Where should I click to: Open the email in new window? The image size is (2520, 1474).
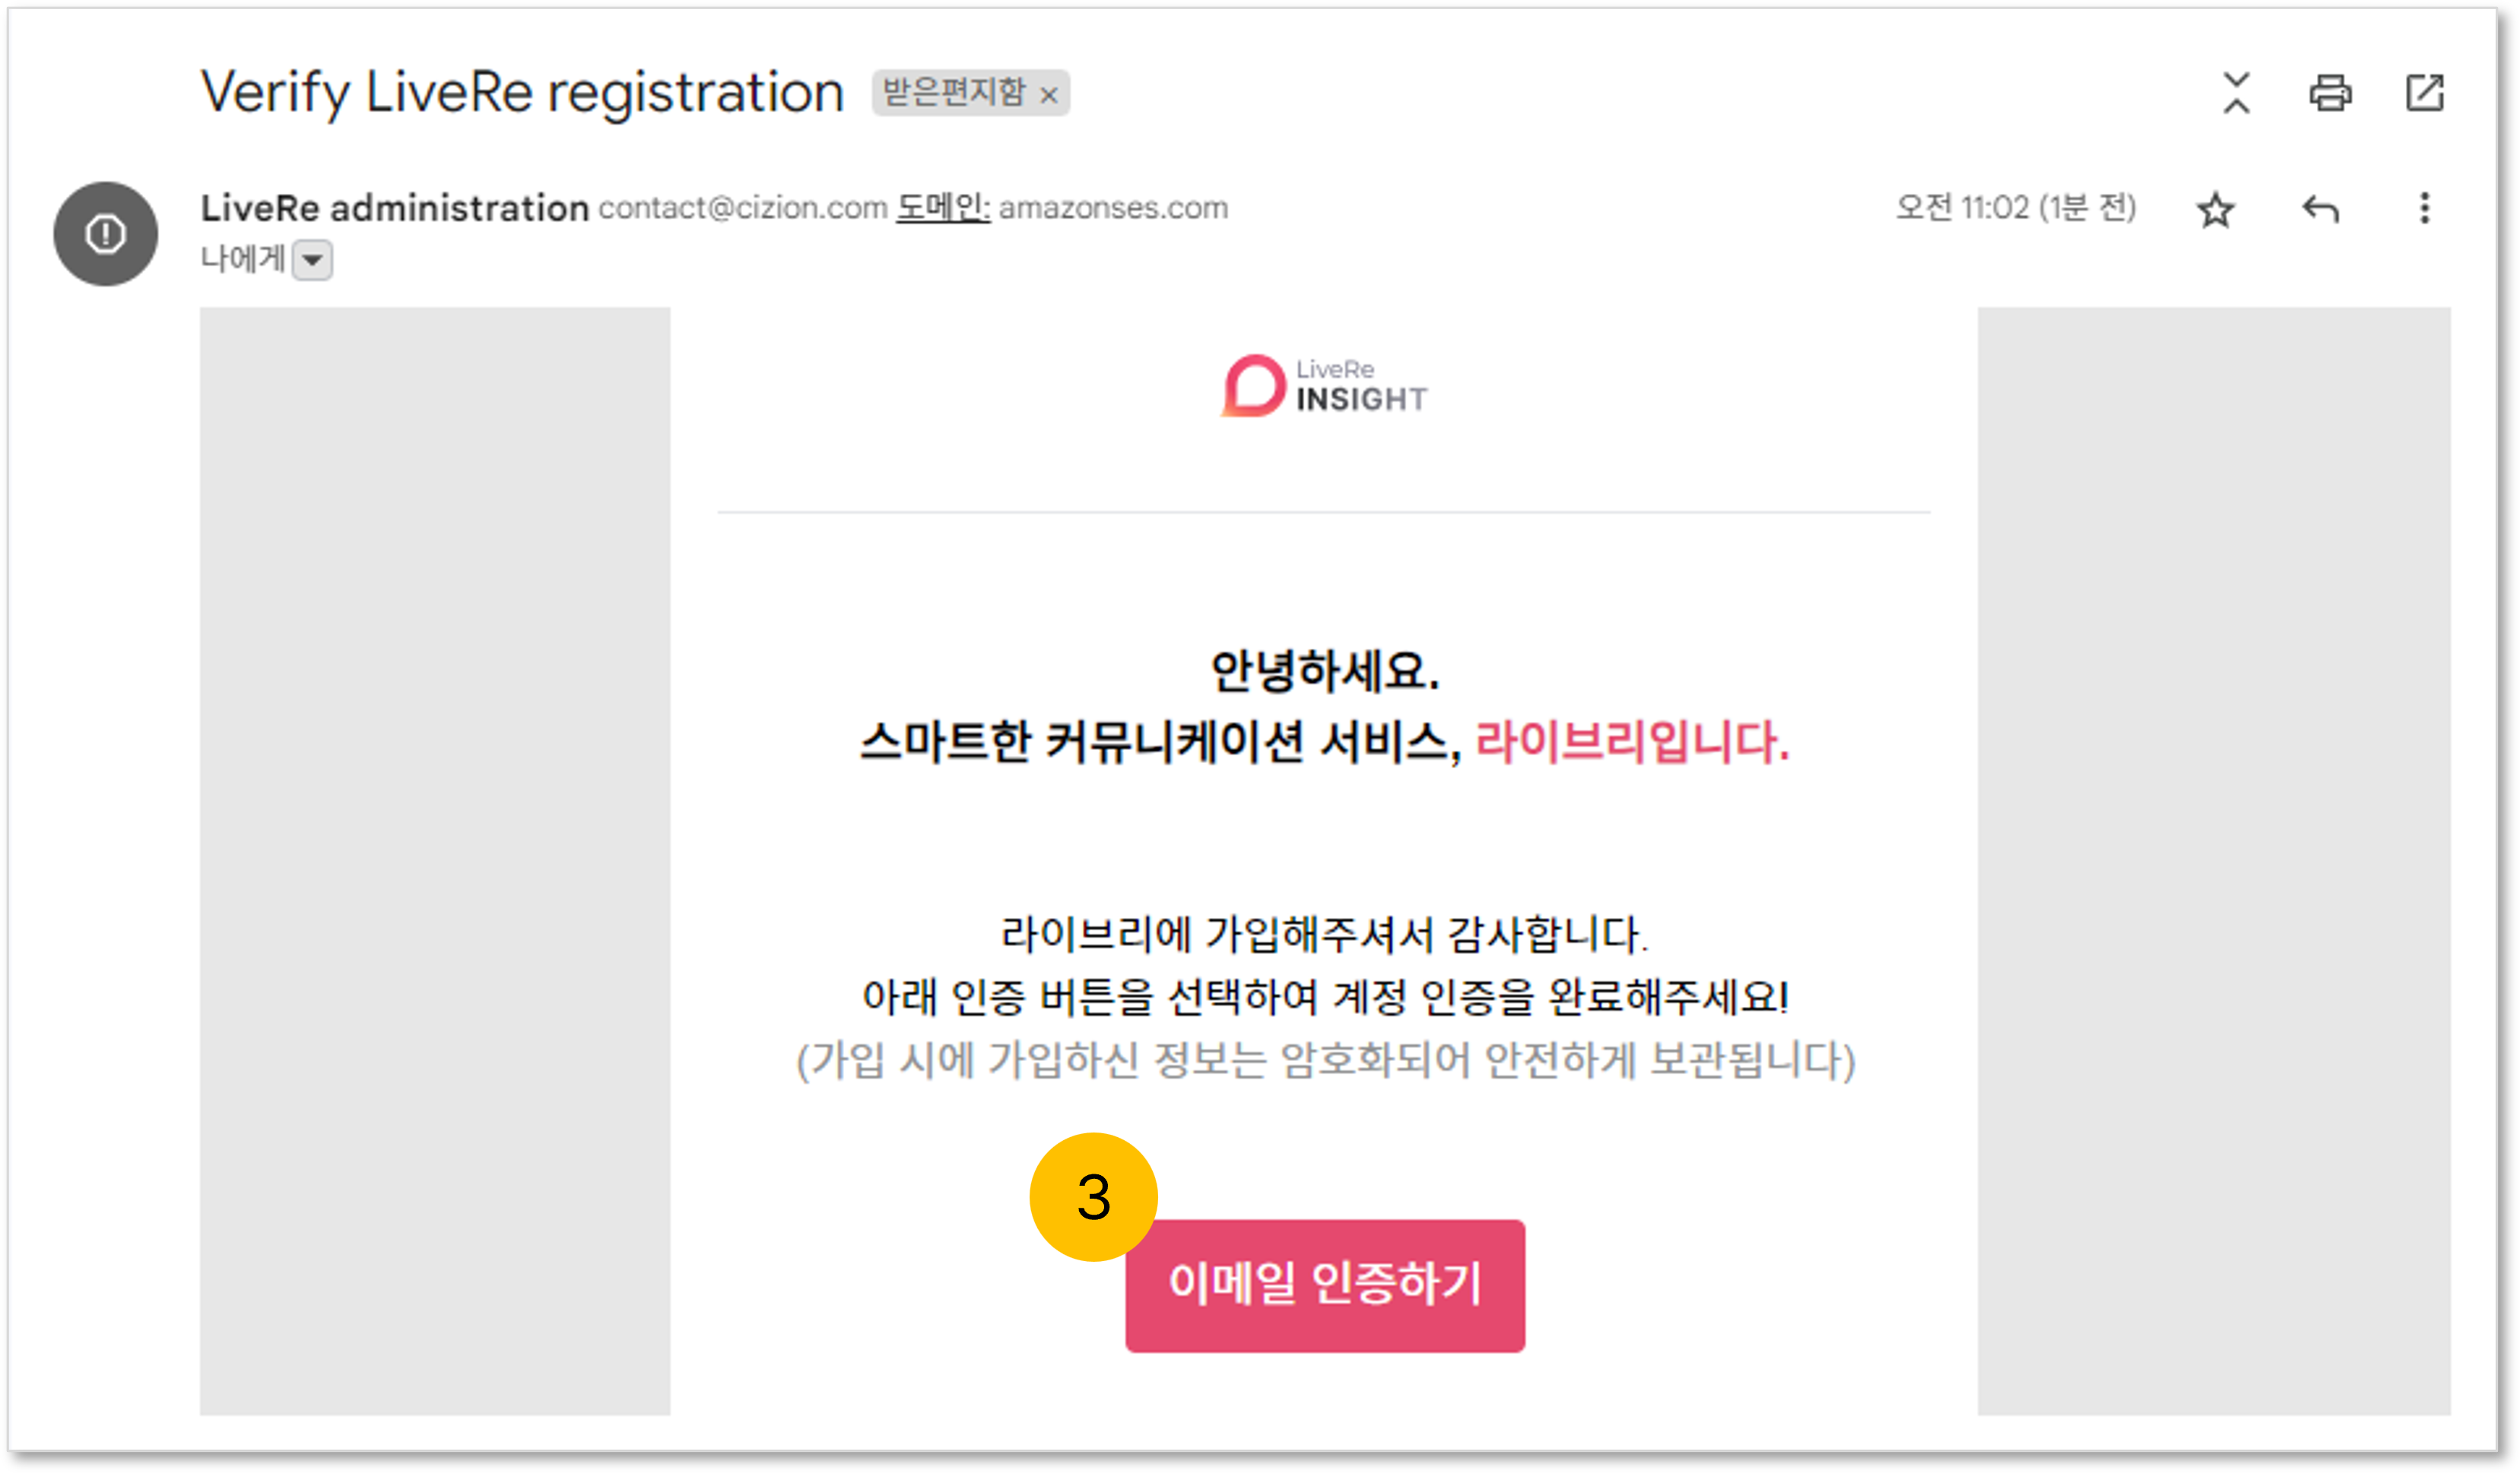coord(2424,93)
